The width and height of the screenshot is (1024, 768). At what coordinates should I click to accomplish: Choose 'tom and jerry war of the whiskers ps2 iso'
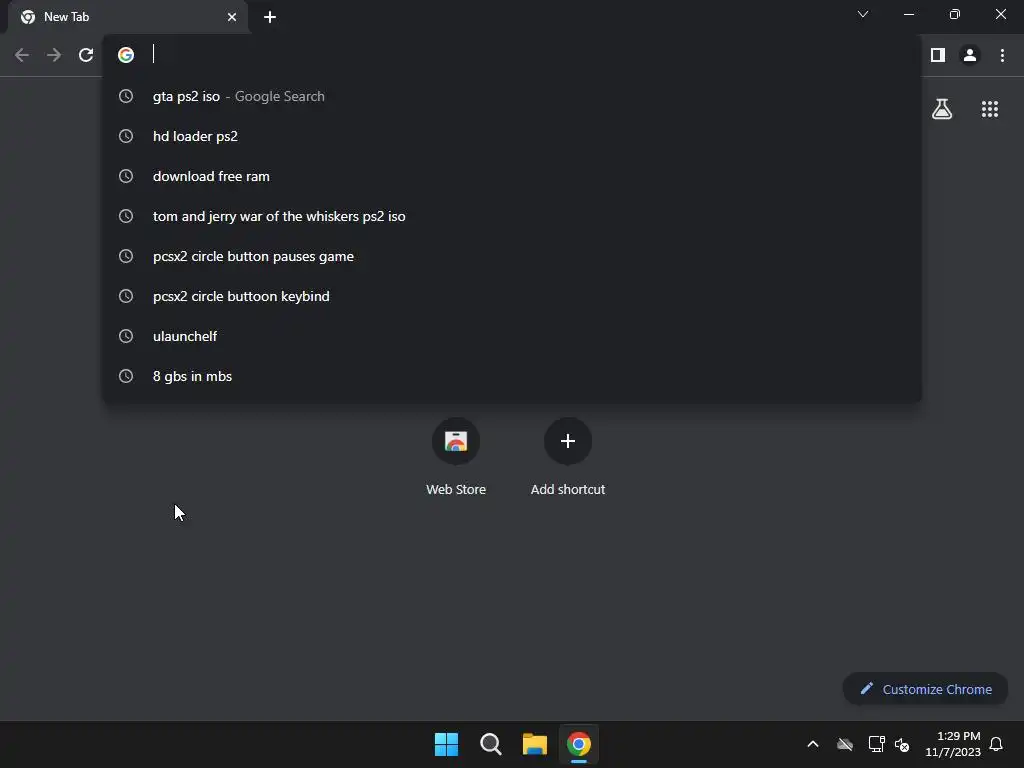click(512, 216)
